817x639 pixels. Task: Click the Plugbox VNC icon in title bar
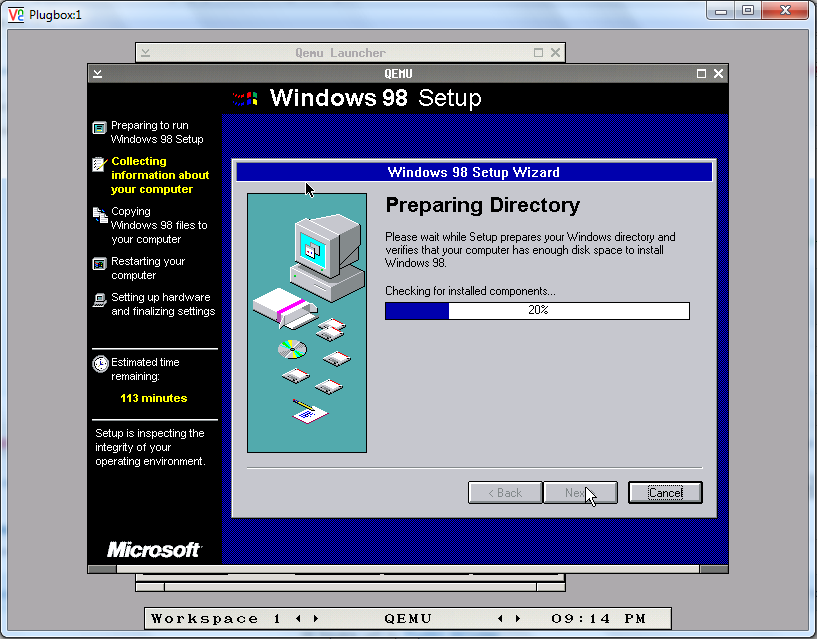[x=16, y=15]
